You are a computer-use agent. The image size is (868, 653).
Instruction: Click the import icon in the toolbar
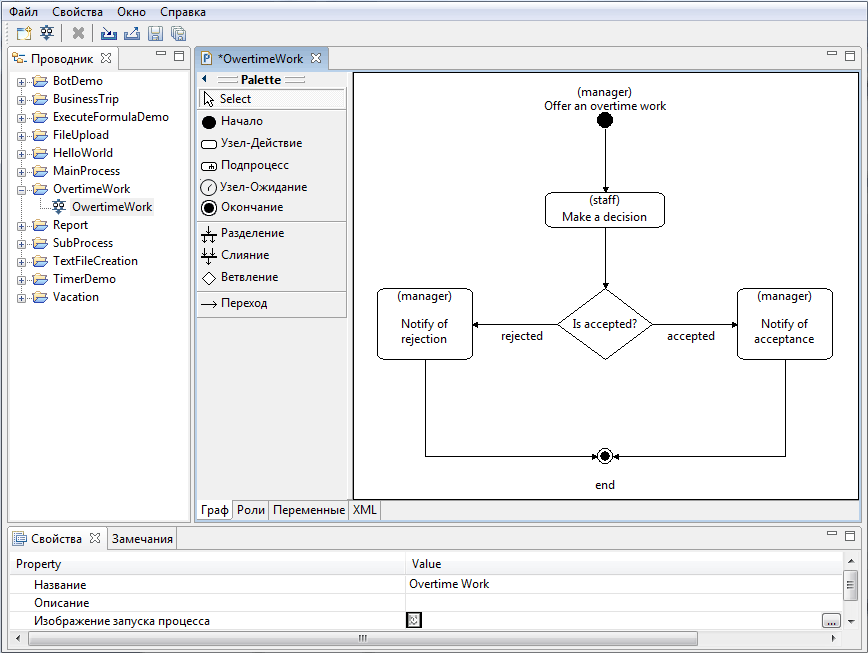click(107, 33)
